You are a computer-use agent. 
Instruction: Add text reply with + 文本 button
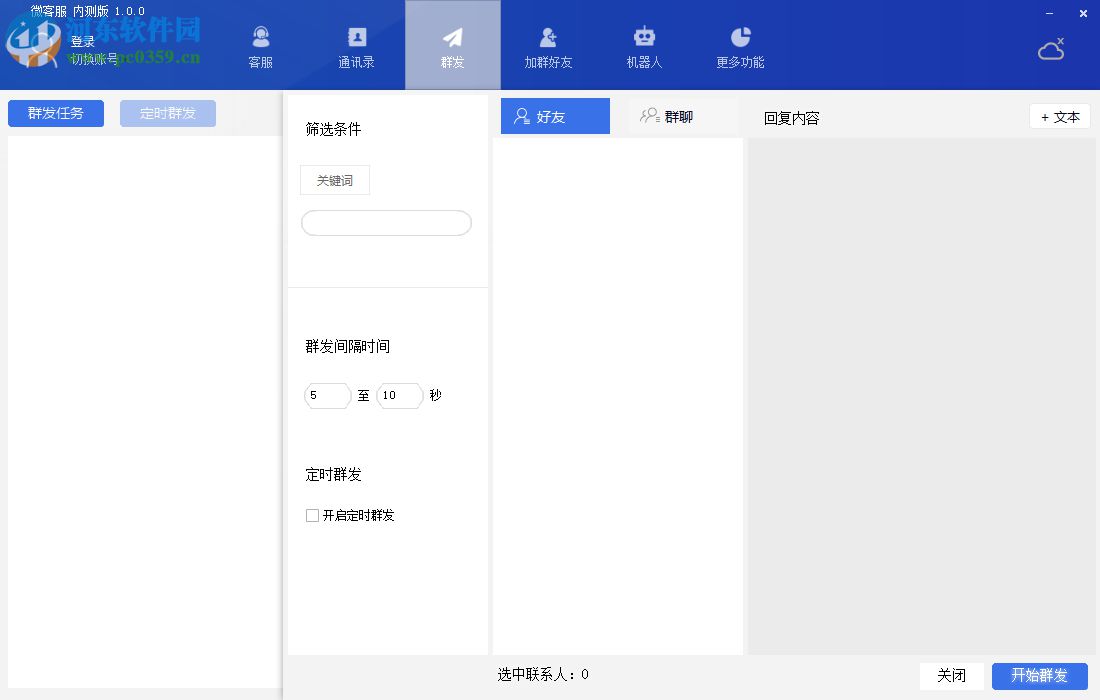[x=1059, y=117]
